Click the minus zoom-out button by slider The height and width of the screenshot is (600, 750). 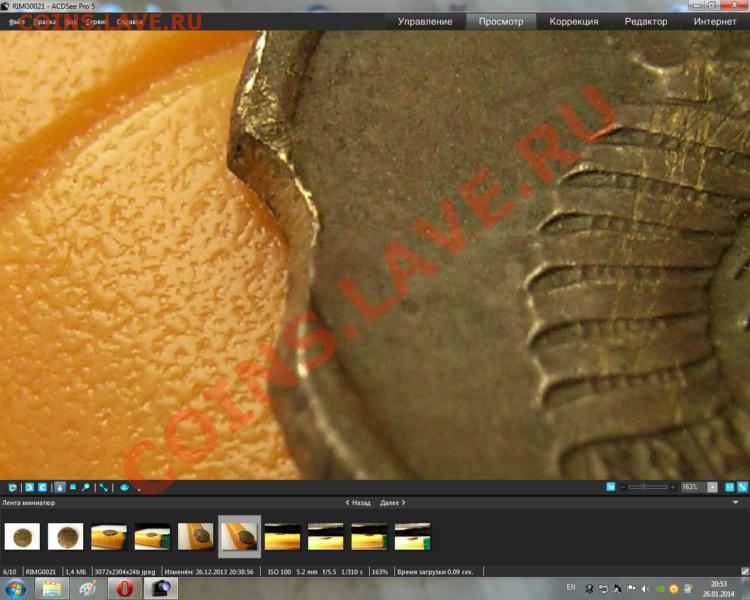click(x=623, y=487)
